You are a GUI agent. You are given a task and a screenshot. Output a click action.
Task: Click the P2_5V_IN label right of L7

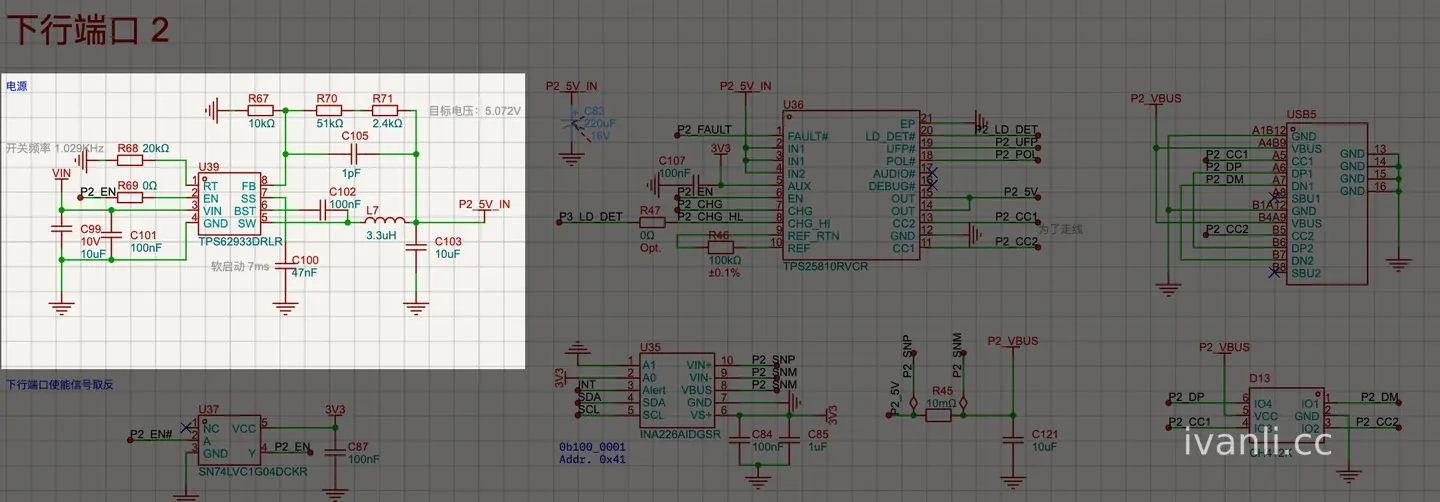(484, 204)
